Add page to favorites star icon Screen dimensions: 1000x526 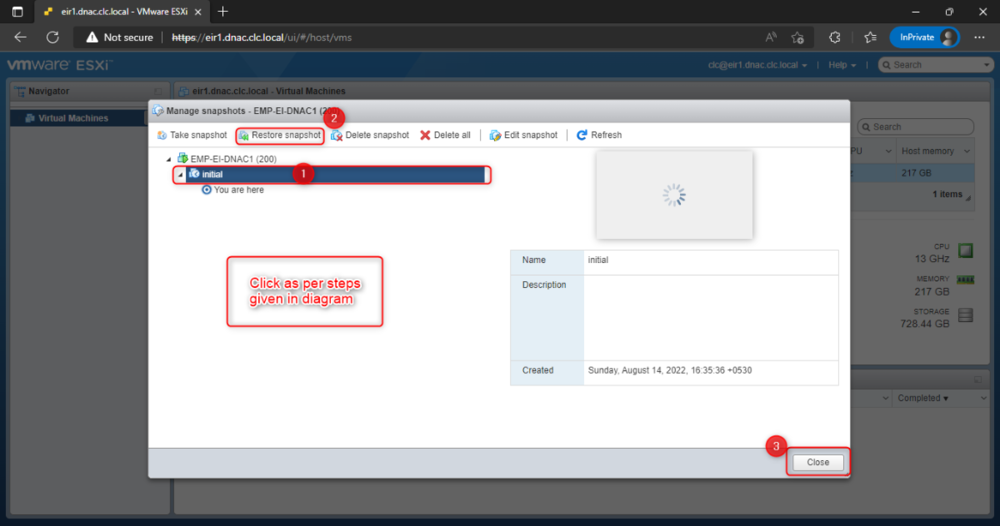pos(797,38)
